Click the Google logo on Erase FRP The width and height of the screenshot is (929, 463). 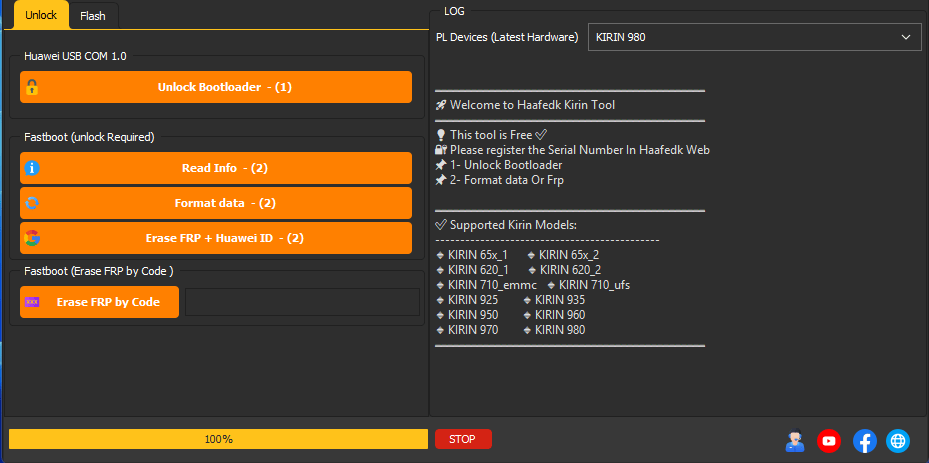(x=32, y=238)
